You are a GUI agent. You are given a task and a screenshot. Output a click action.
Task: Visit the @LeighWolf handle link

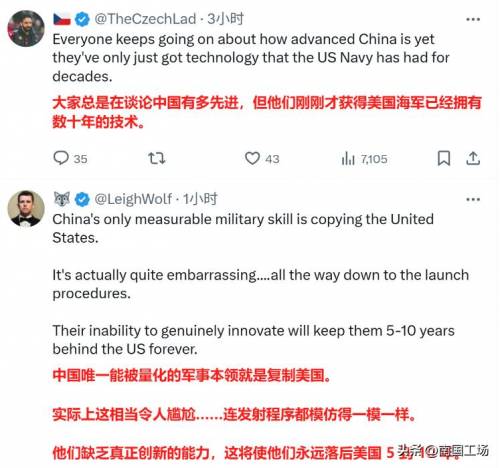point(133,199)
